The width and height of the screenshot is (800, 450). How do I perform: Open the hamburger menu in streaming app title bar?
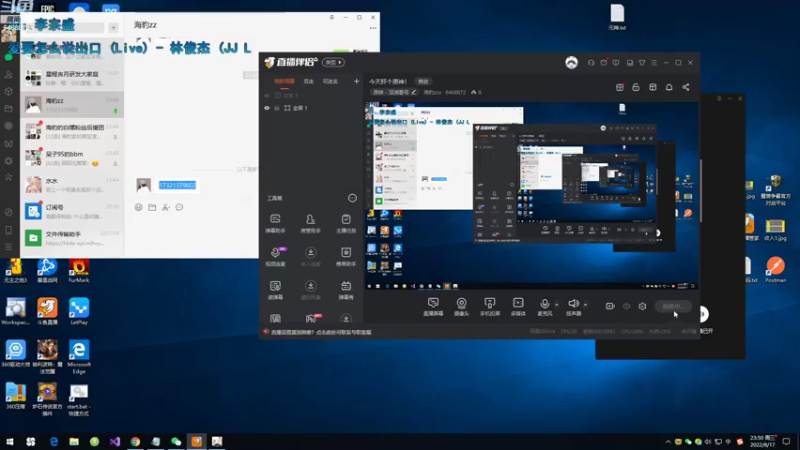point(654,63)
